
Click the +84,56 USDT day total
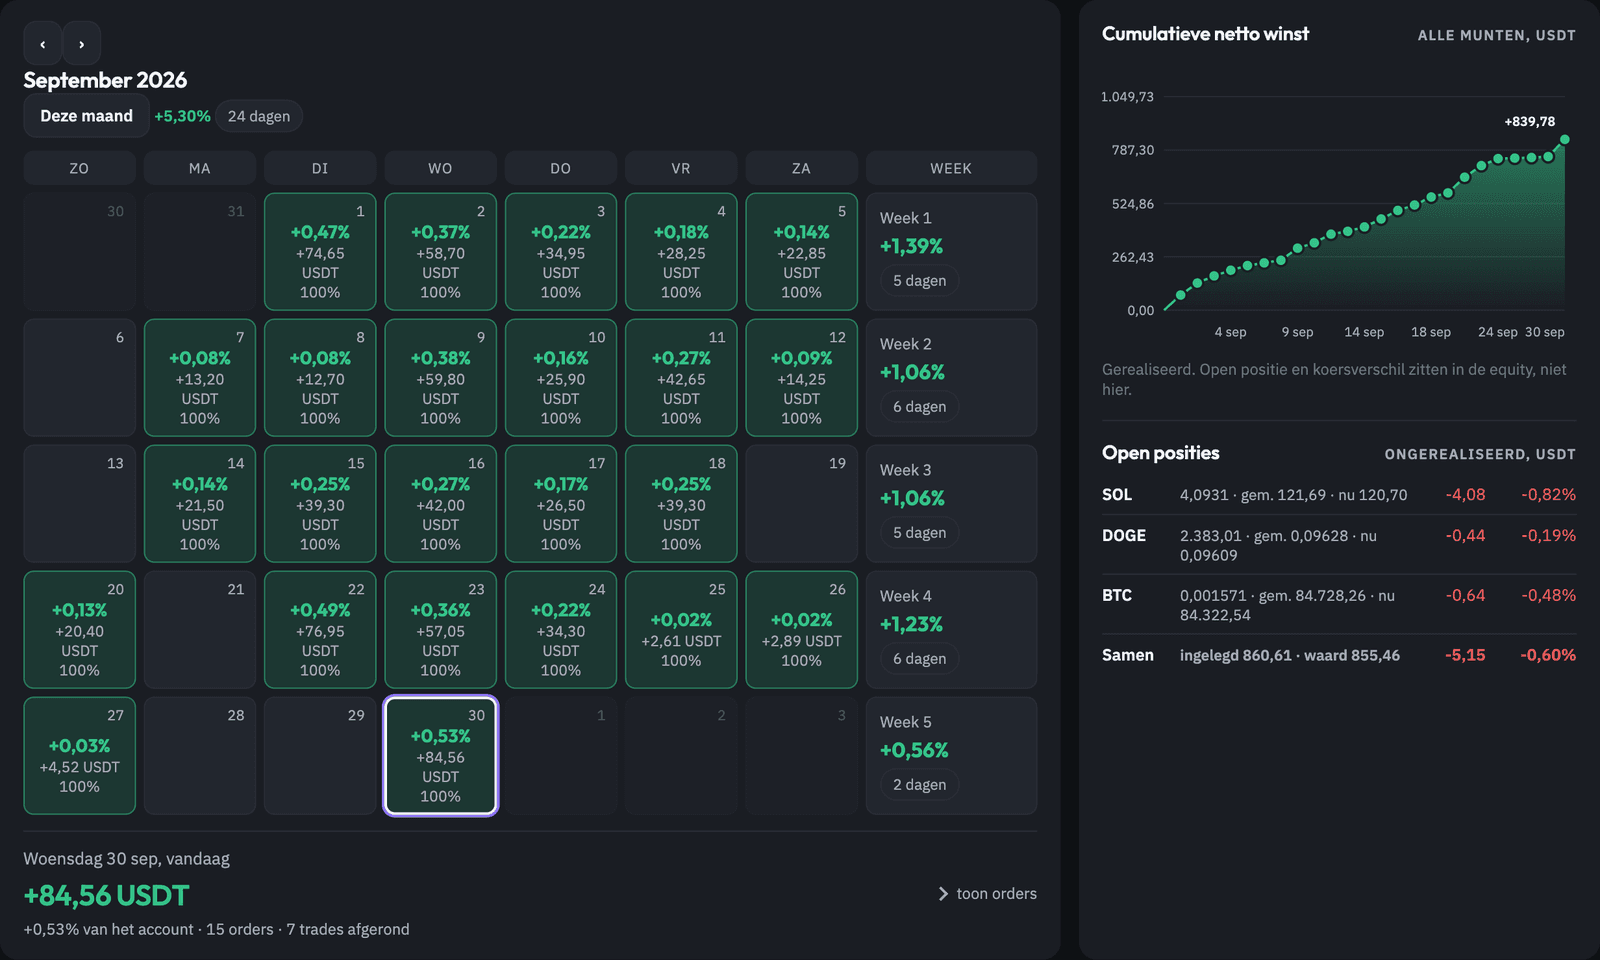[x=106, y=895]
